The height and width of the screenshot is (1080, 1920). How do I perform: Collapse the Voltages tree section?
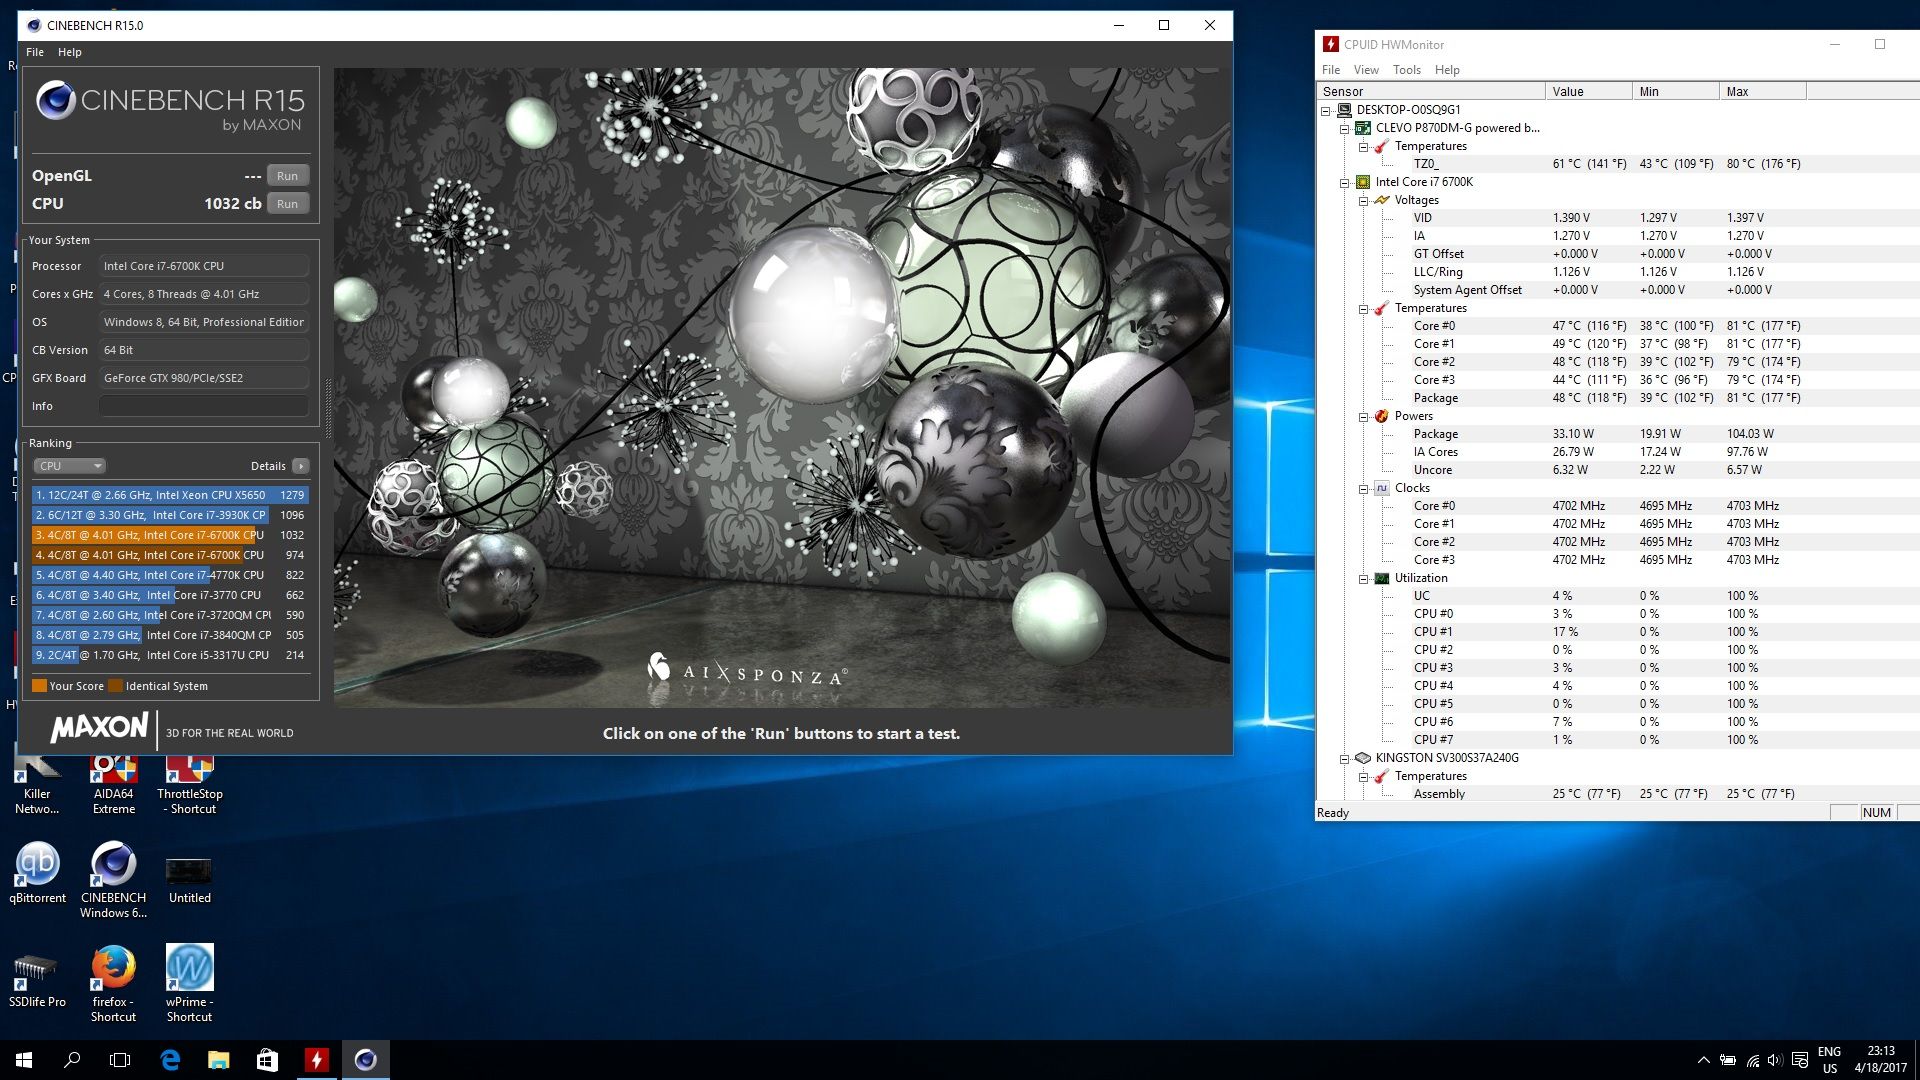[1363, 200]
